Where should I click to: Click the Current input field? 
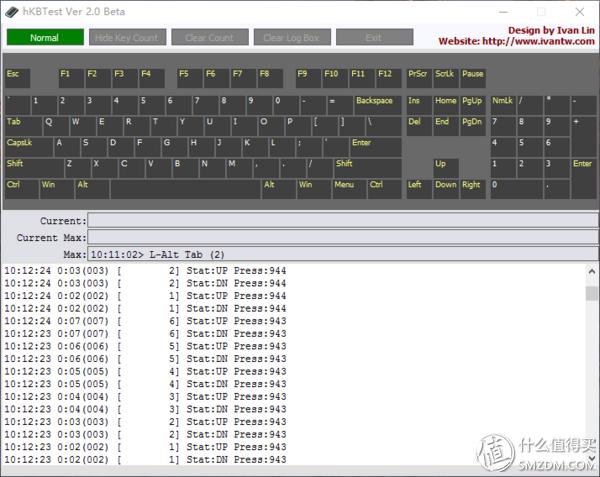(342, 221)
